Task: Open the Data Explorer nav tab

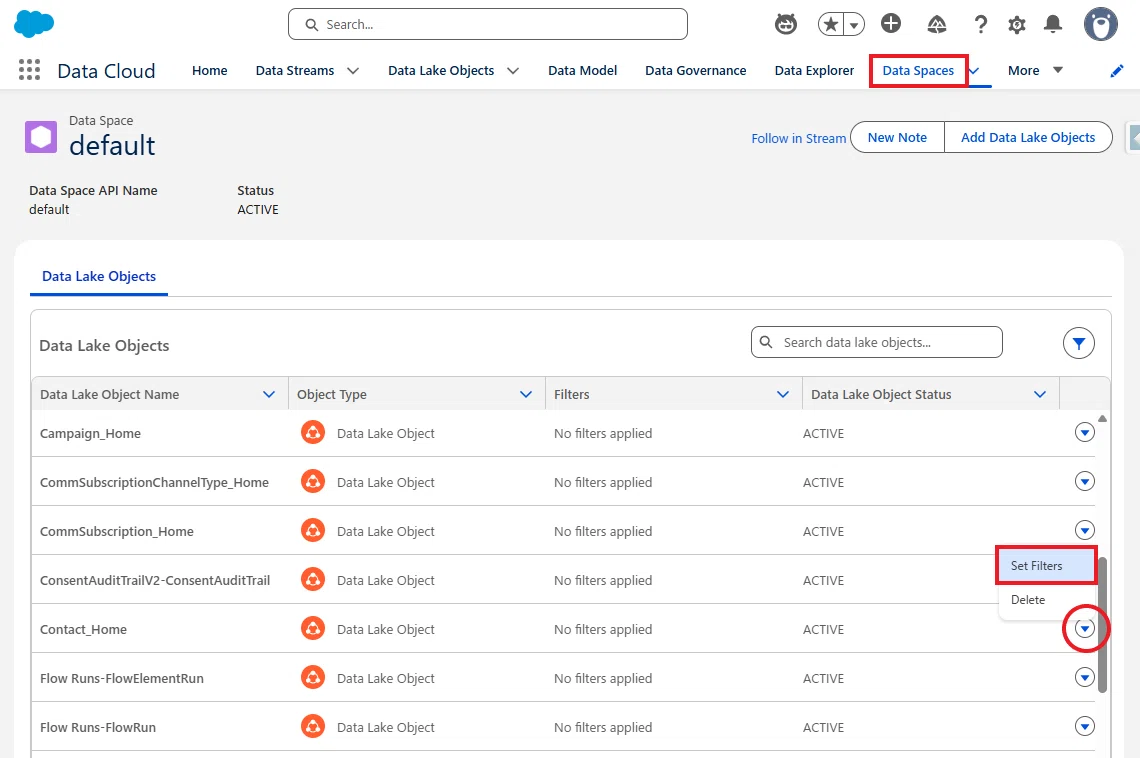Action: [814, 70]
